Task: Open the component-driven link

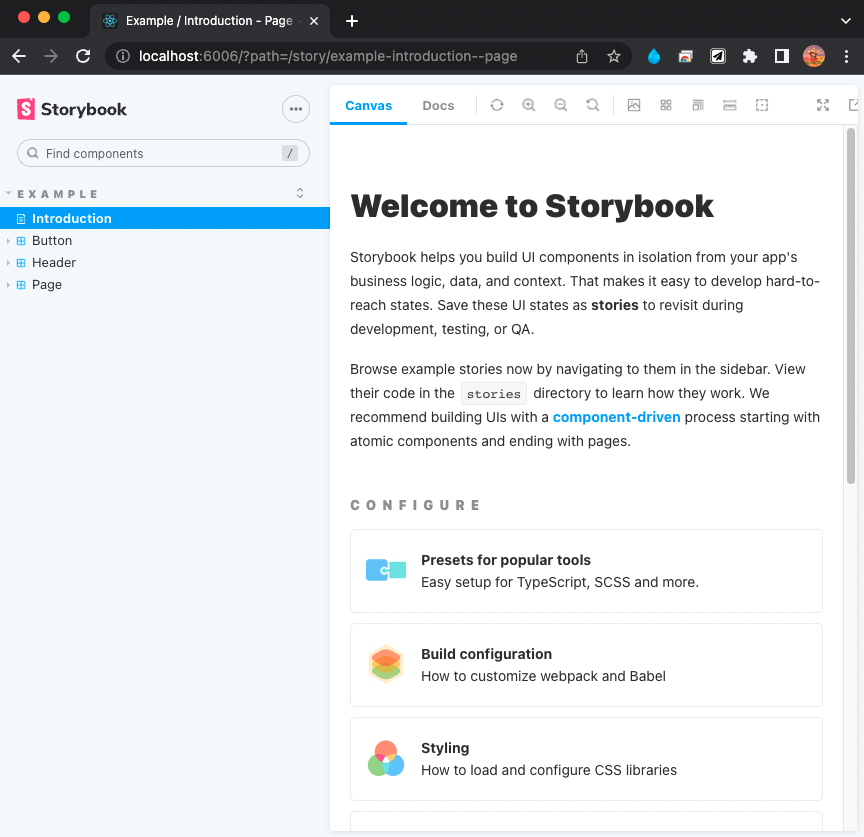Action: tap(616, 417)
